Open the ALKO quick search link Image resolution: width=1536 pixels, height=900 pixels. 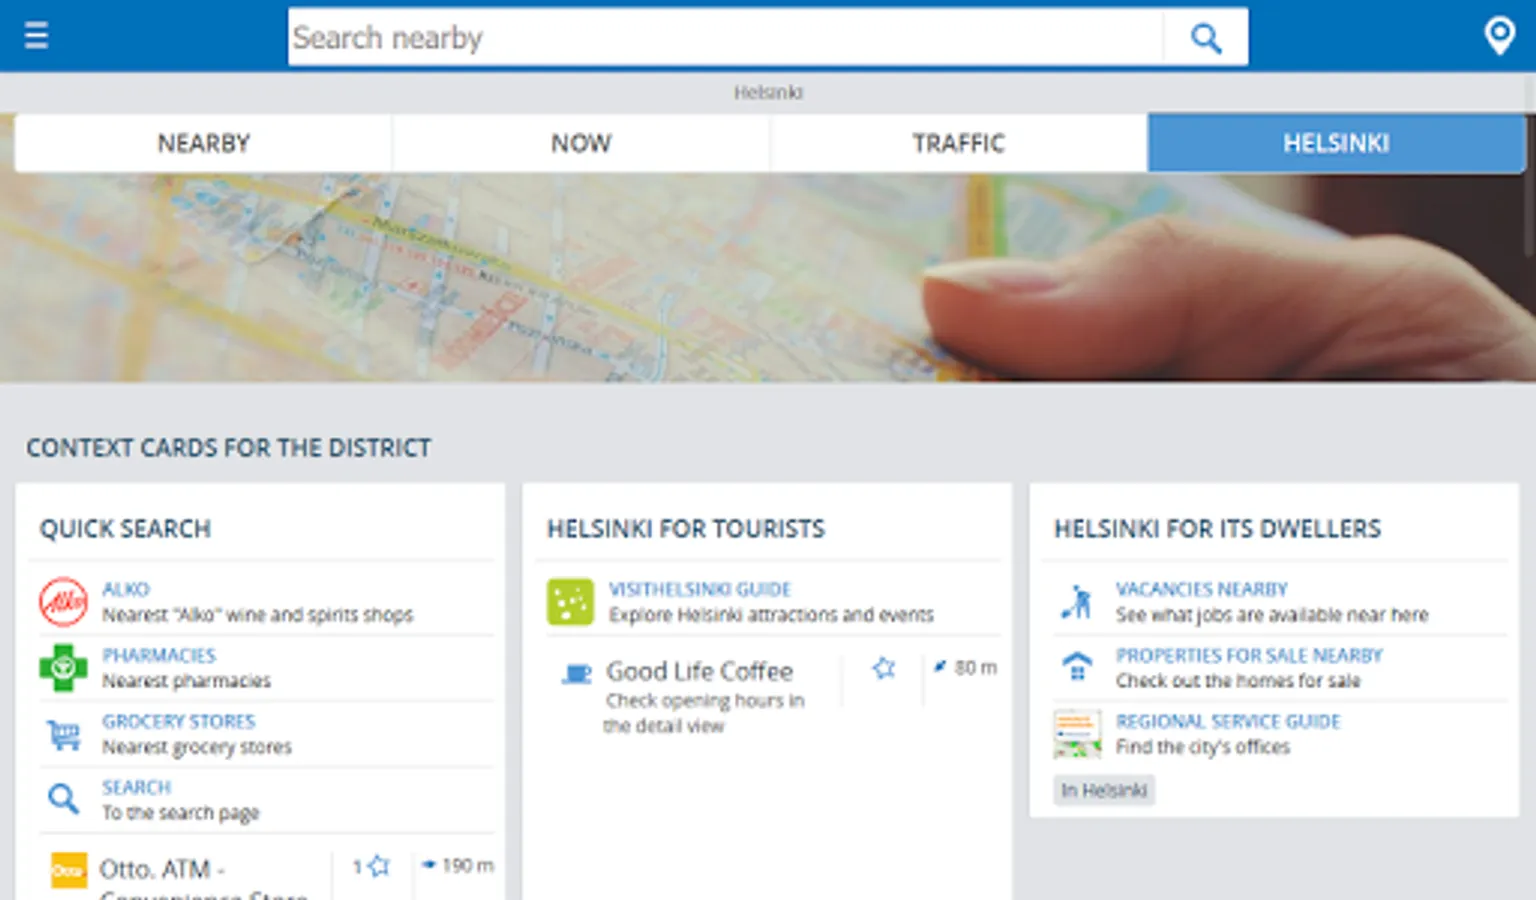(x=126, y=589)
